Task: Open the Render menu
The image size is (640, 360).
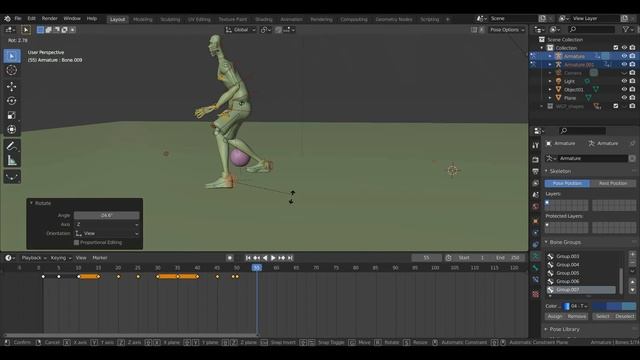Action: (x=50, y=19)
